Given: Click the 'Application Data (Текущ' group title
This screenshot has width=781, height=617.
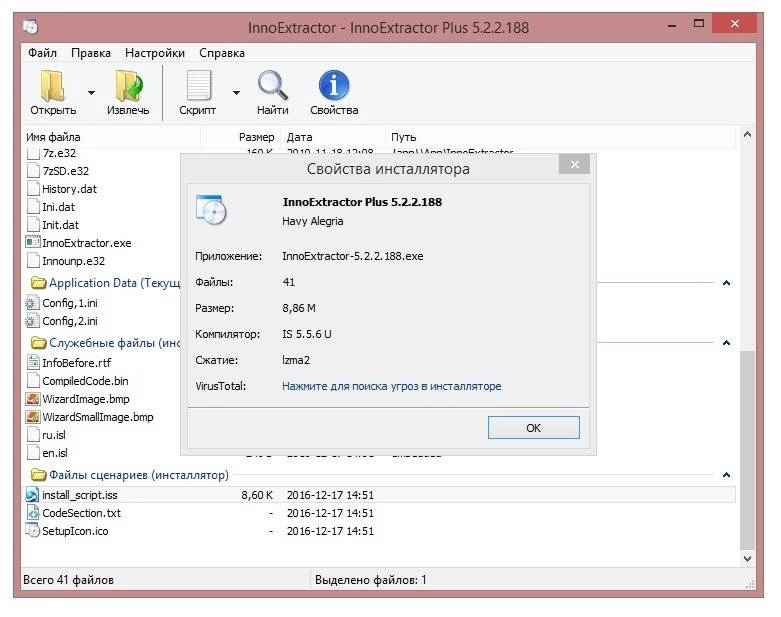Looking at the screenshot, I should (115, 283).
